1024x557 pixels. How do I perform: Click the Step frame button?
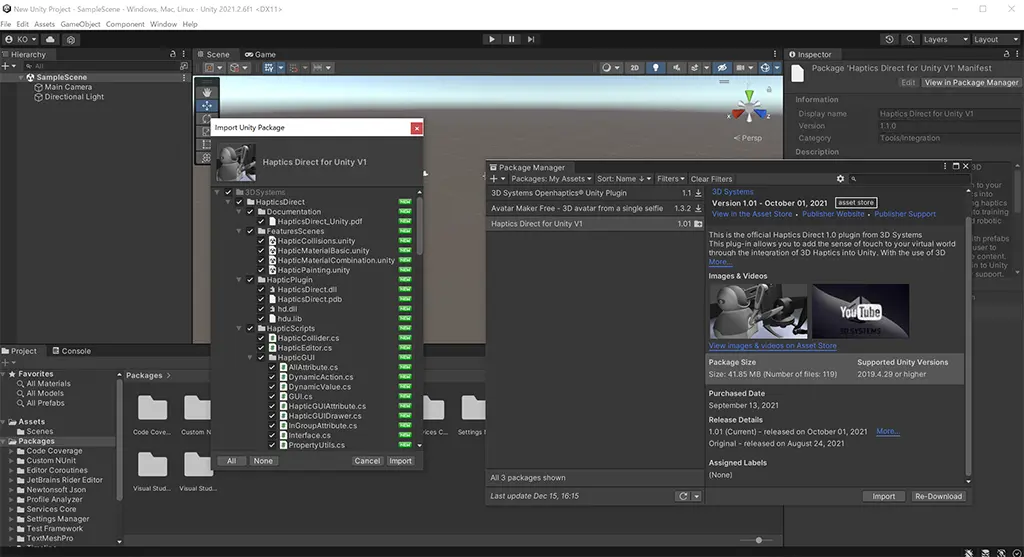pyautogui.click(x=531, y=39)
